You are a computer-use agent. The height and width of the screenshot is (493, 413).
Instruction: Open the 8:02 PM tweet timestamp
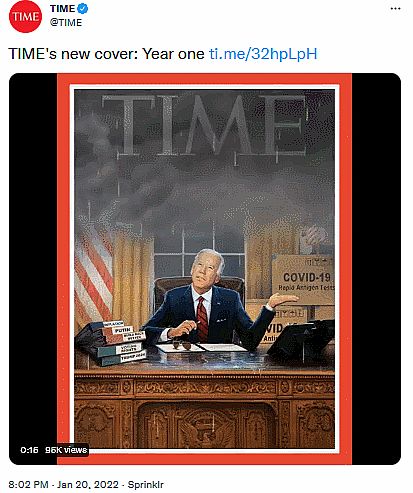(28, 484)
